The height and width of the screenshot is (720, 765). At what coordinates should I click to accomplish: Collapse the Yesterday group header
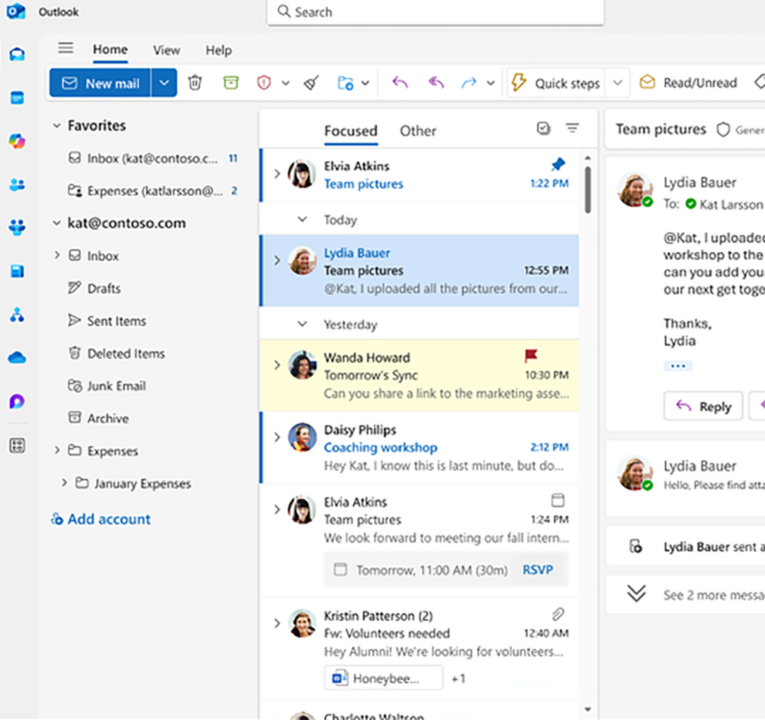click(302, 324)
